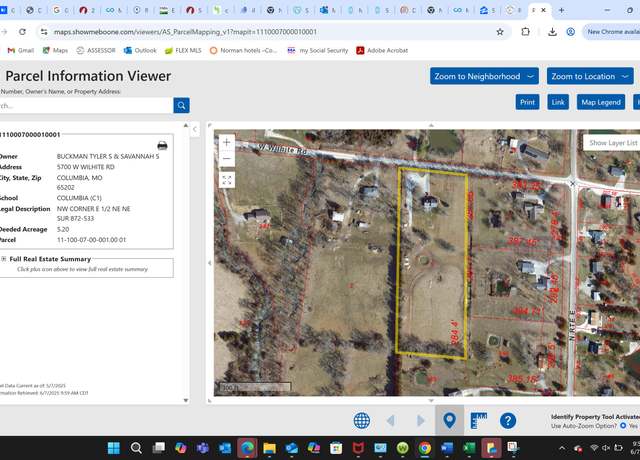Select the Identify Property pin tool
This screenshot has width=640, height=460.
(449, 420)
